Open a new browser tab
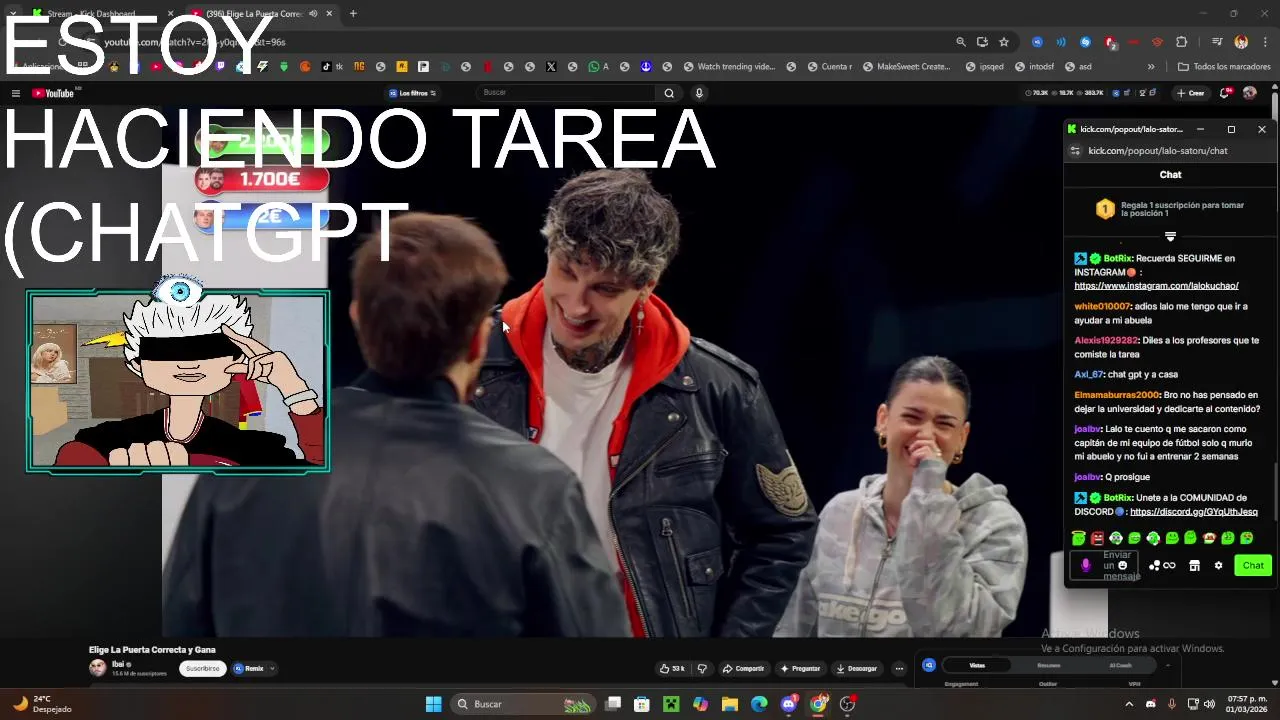Image resolution: width=1280 pixels, height=720 pixels. tap(353, 14)
